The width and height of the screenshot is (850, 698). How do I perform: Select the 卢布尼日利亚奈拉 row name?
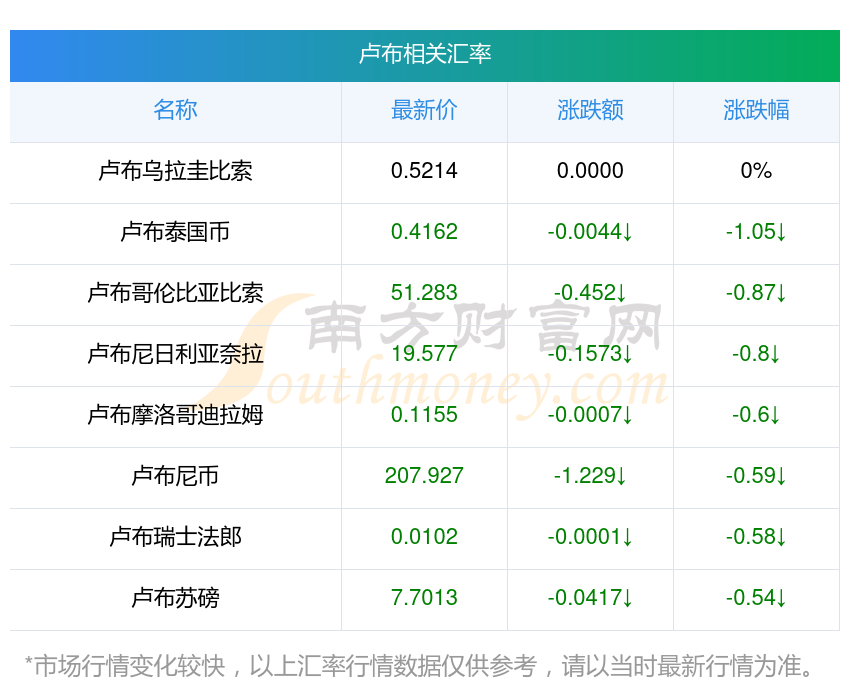(x=175, y=354)
